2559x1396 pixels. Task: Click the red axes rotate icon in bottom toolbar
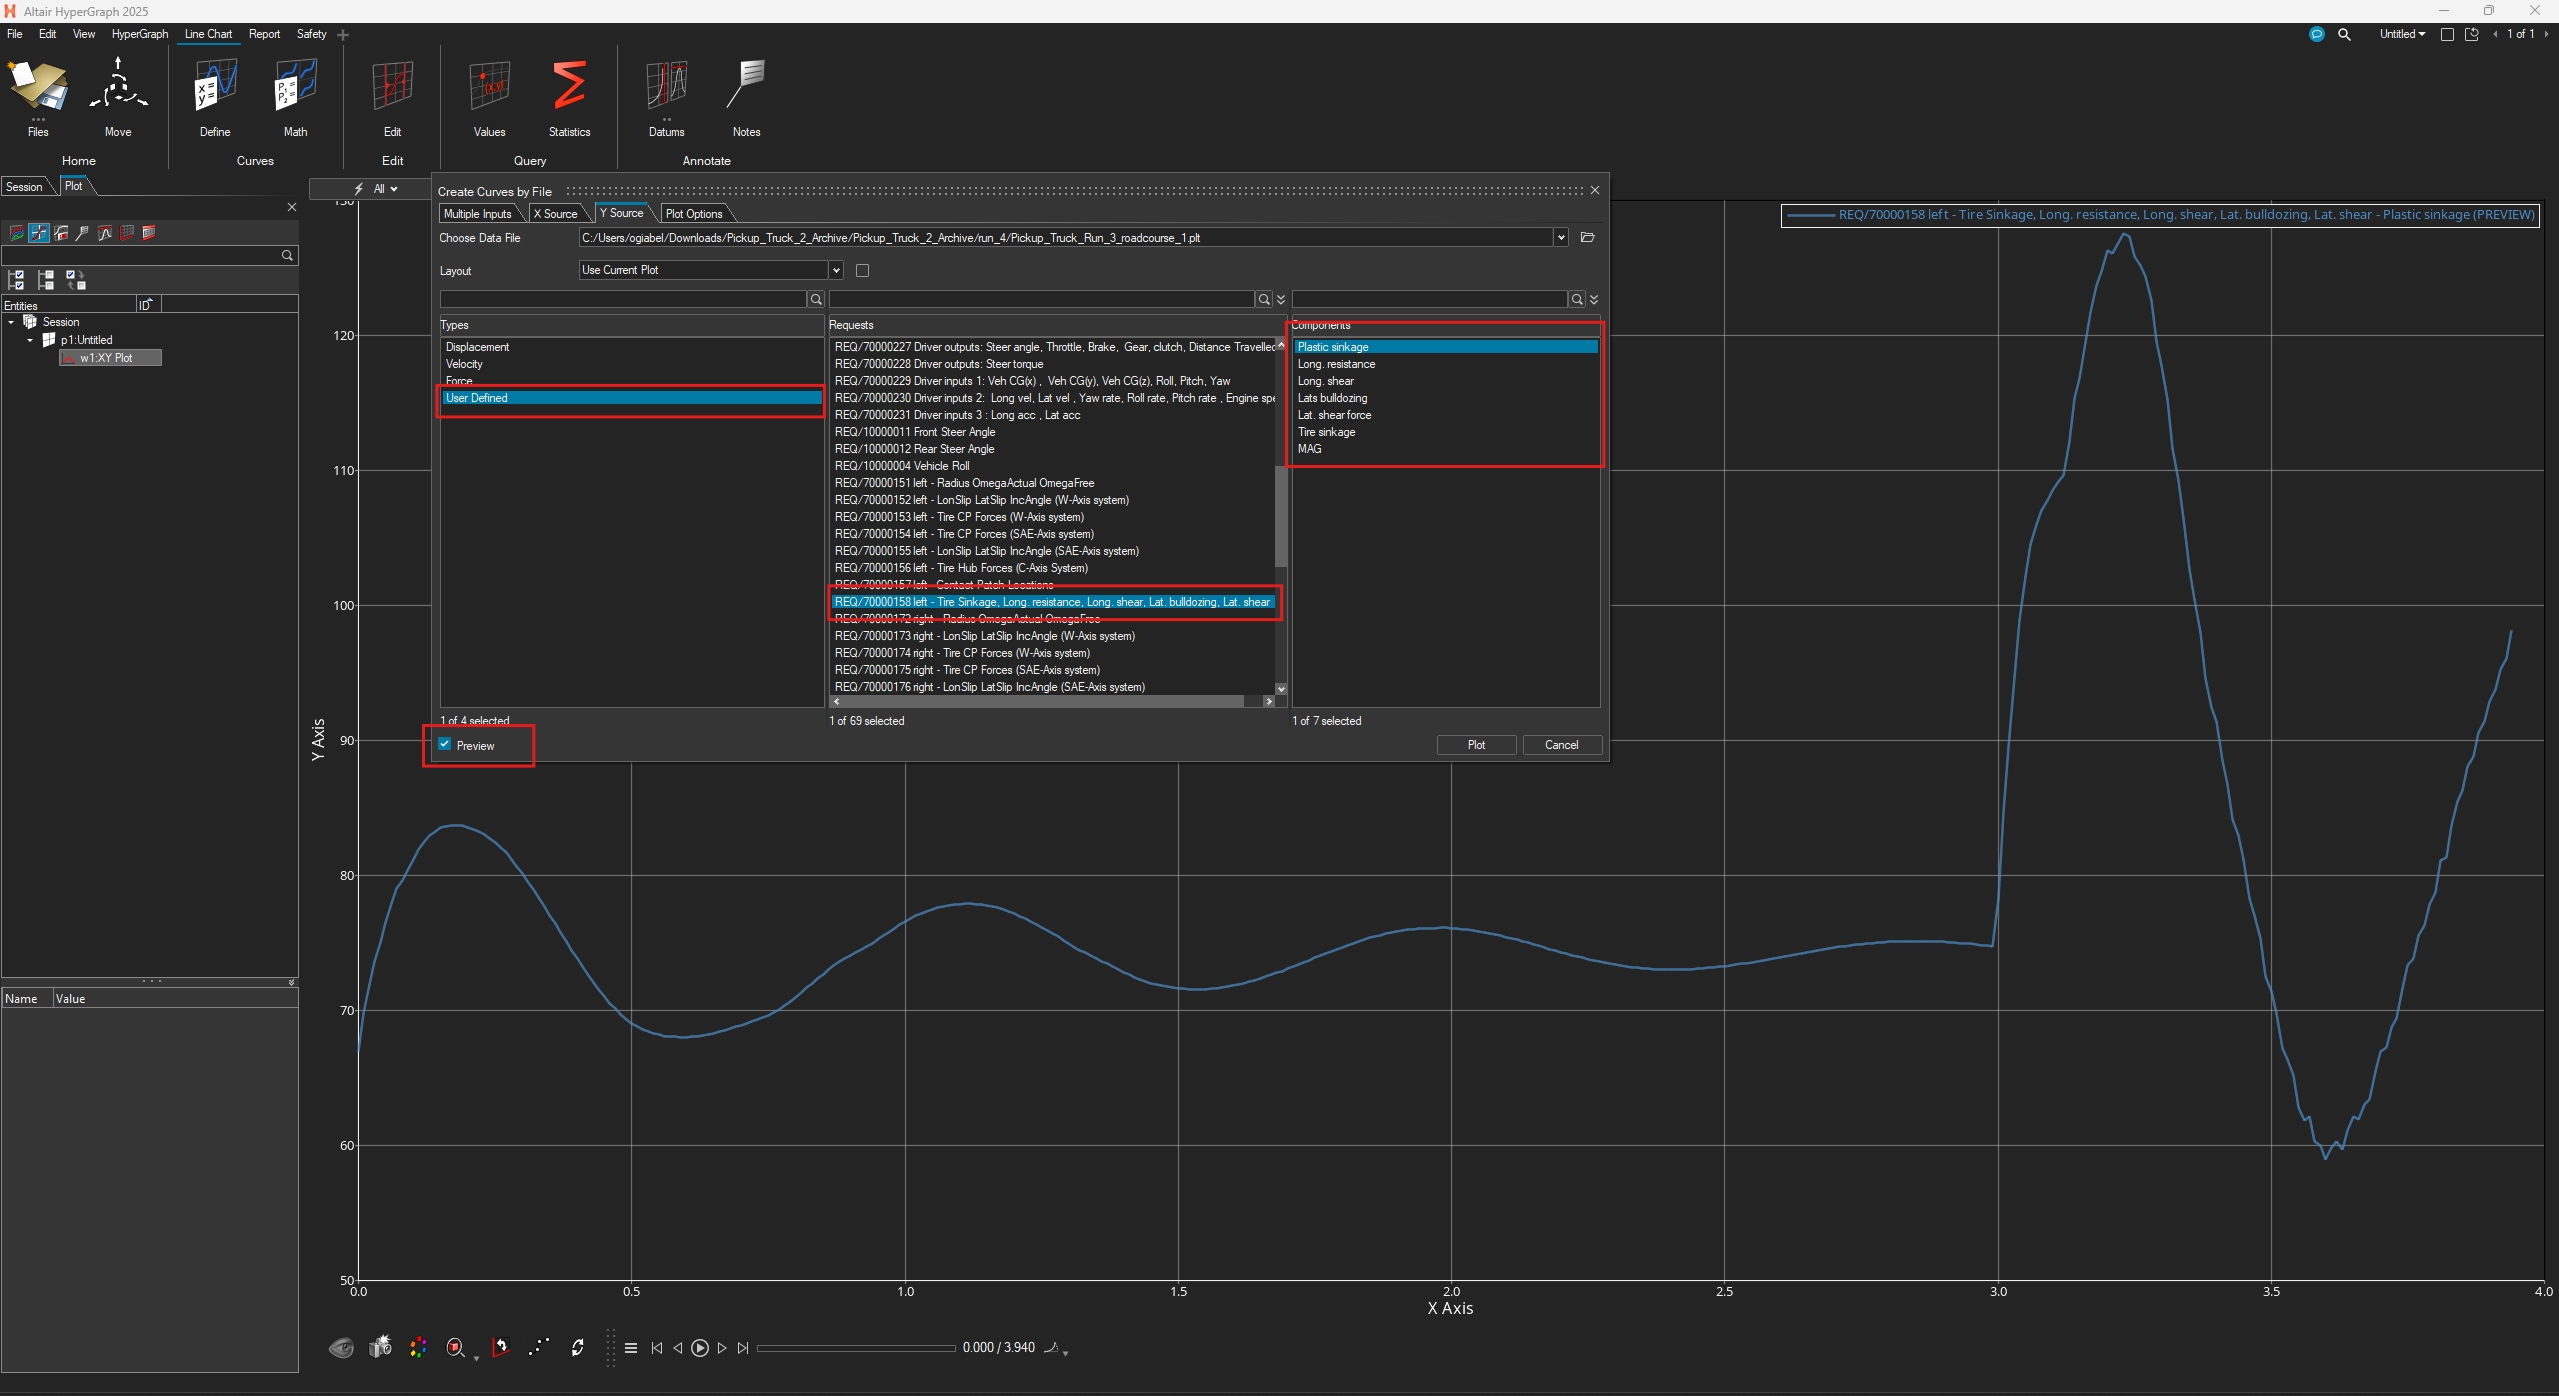click(501, 1348)
